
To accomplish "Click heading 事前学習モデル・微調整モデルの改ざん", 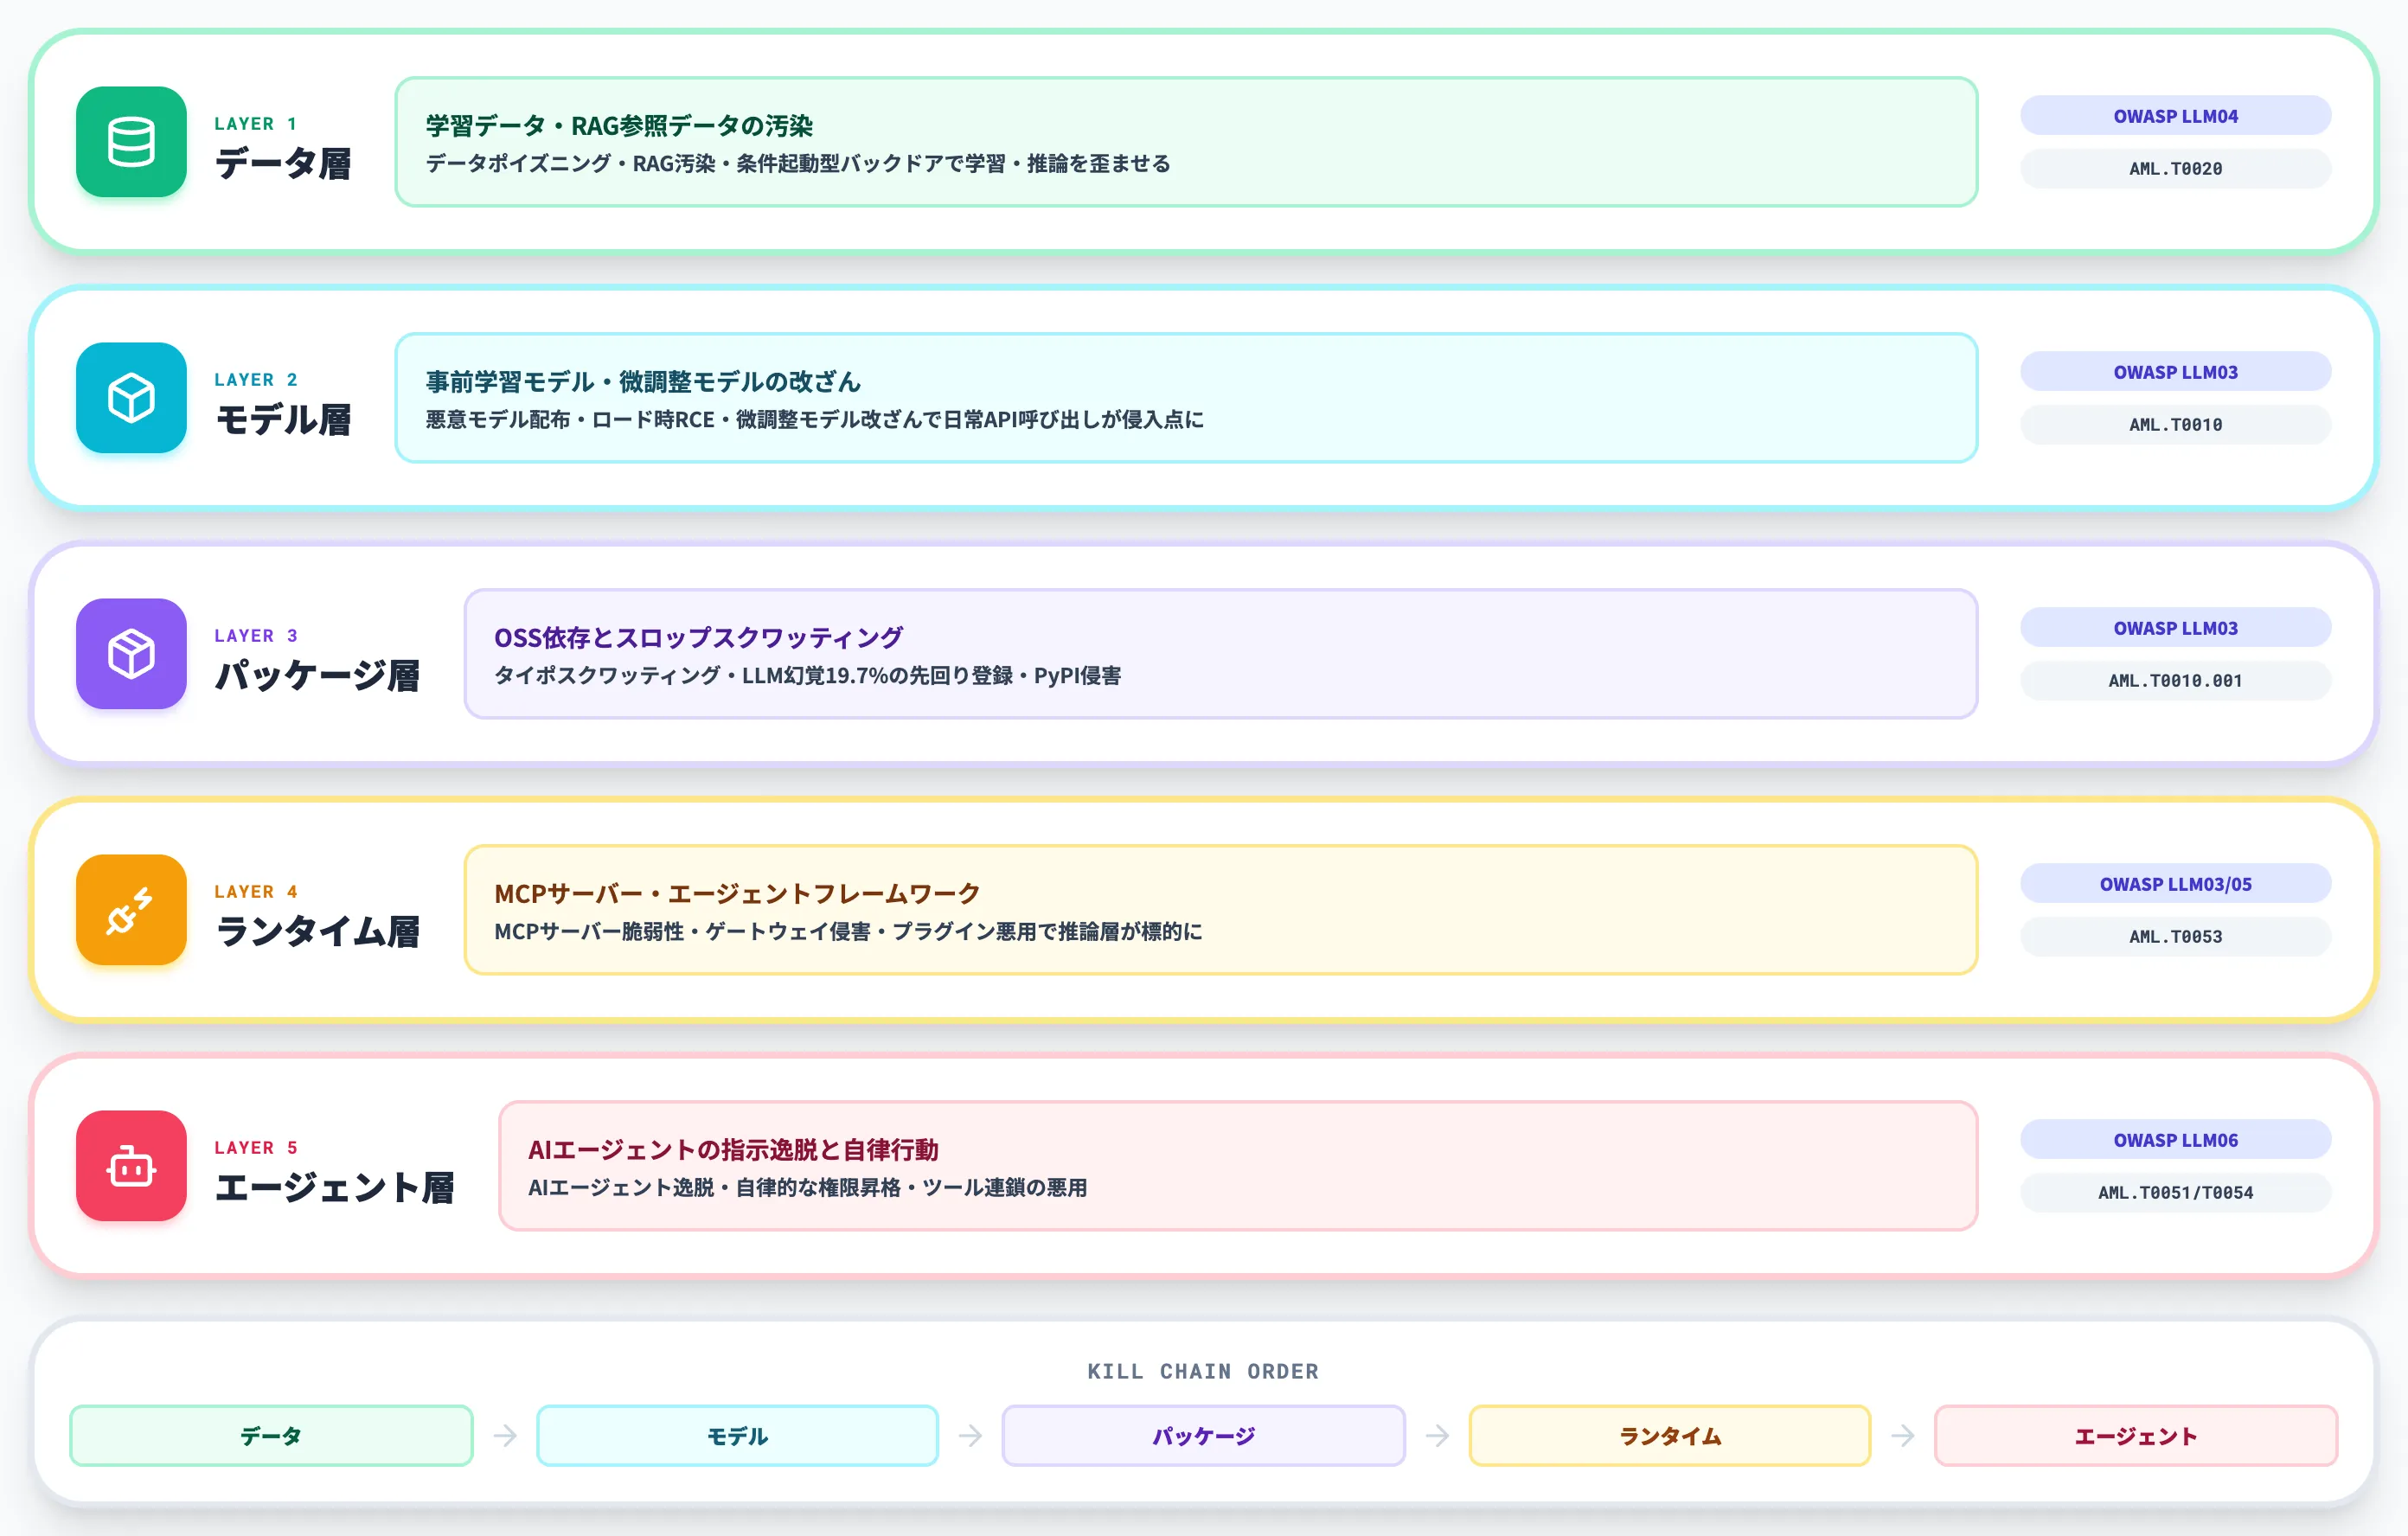I will click(x=643, y=382).
